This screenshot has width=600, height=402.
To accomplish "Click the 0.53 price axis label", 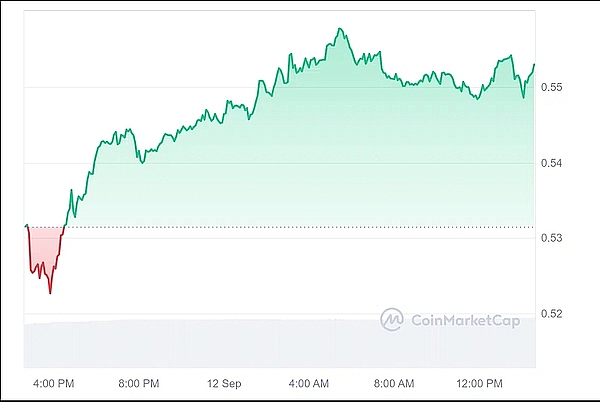I will (x=551, y=238).
